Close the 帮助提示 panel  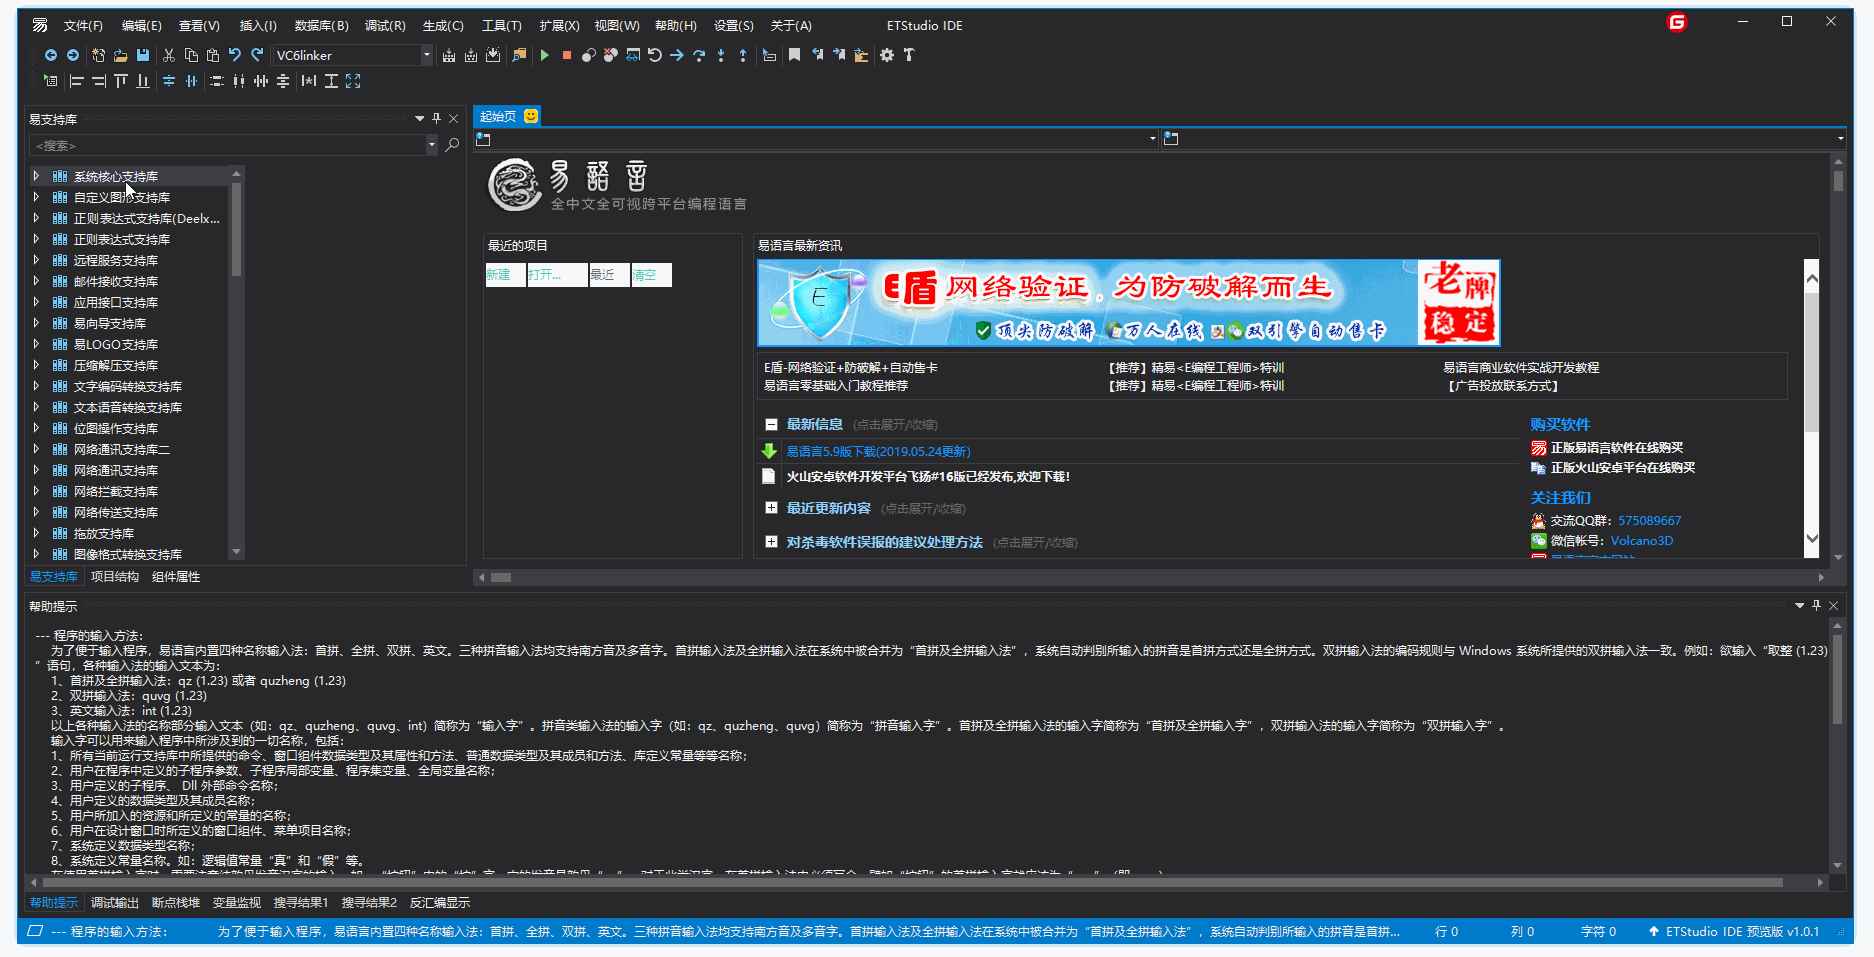(1833, 605)
